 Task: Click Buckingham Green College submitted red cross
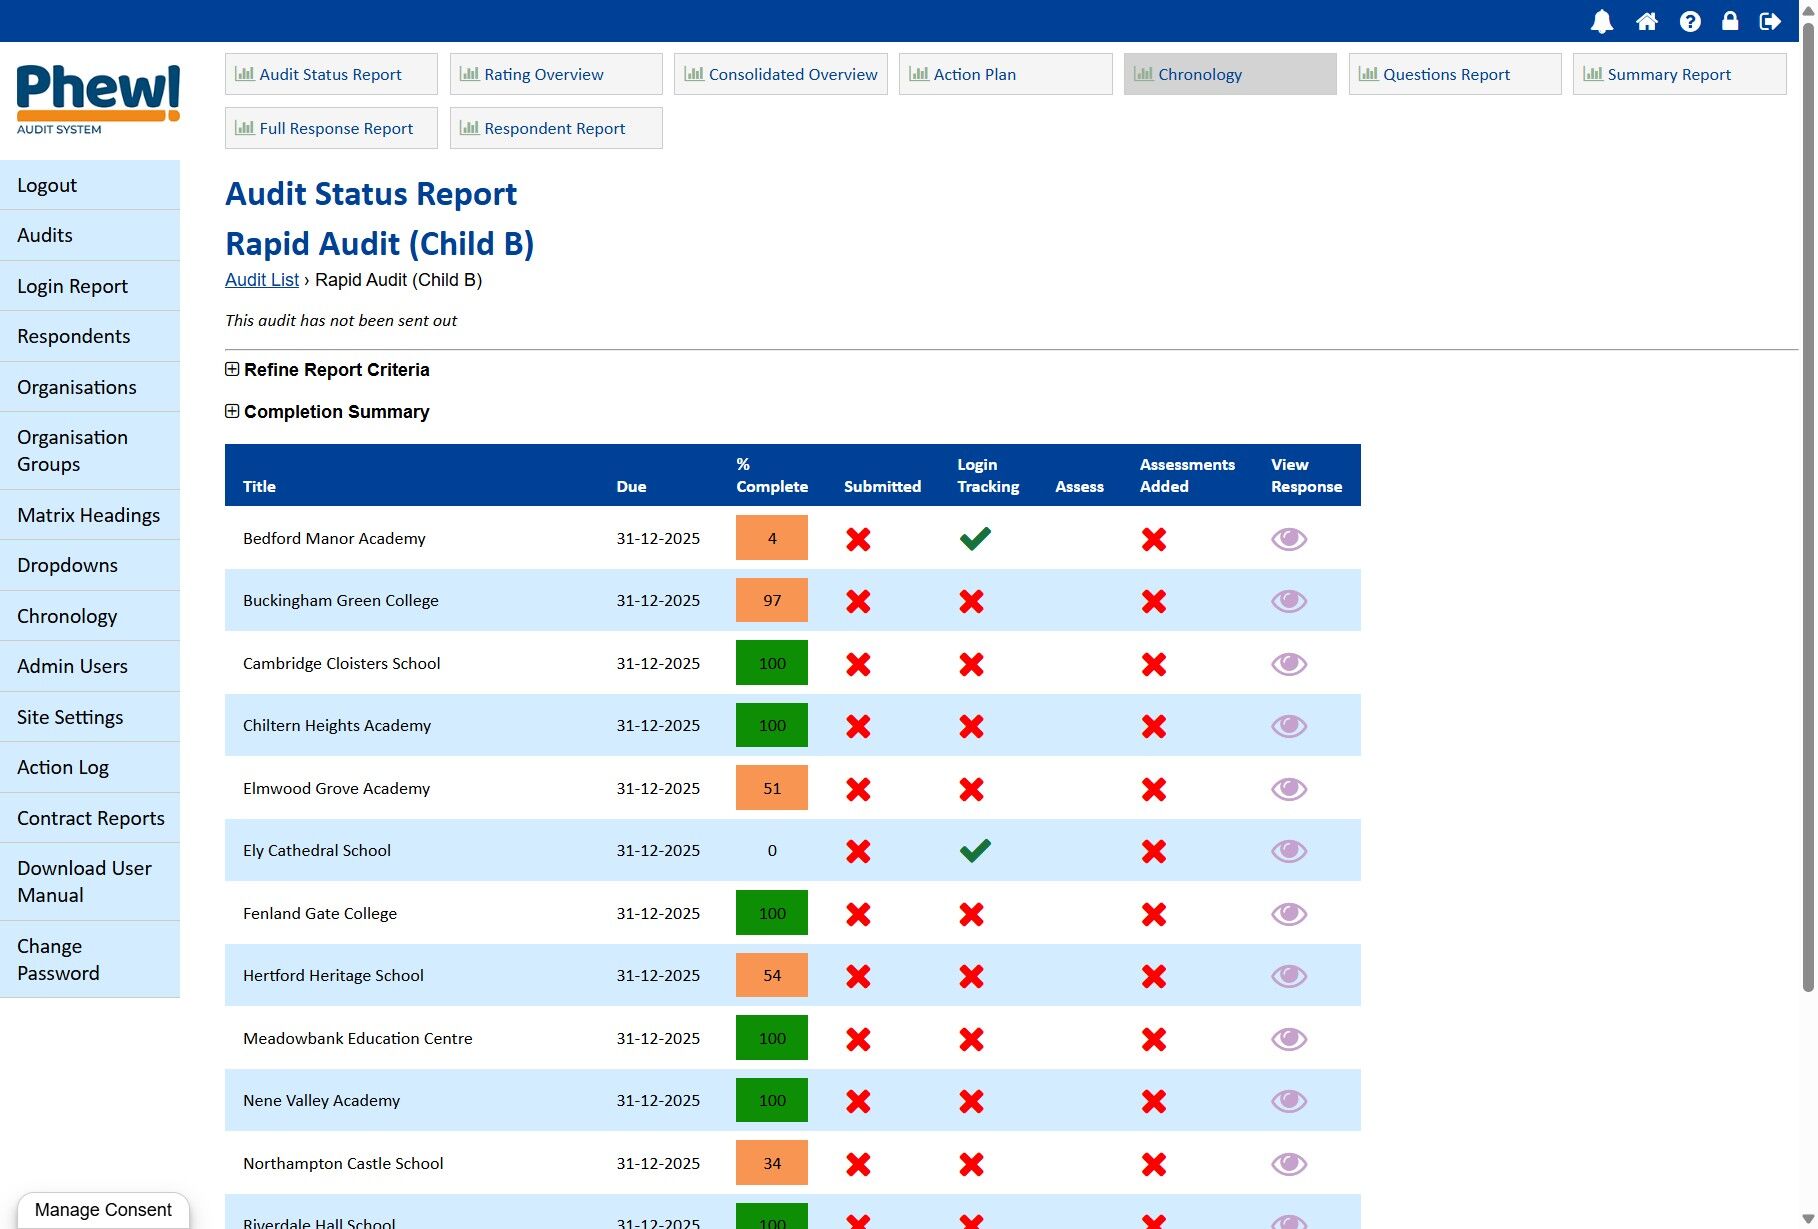[858, 601]
